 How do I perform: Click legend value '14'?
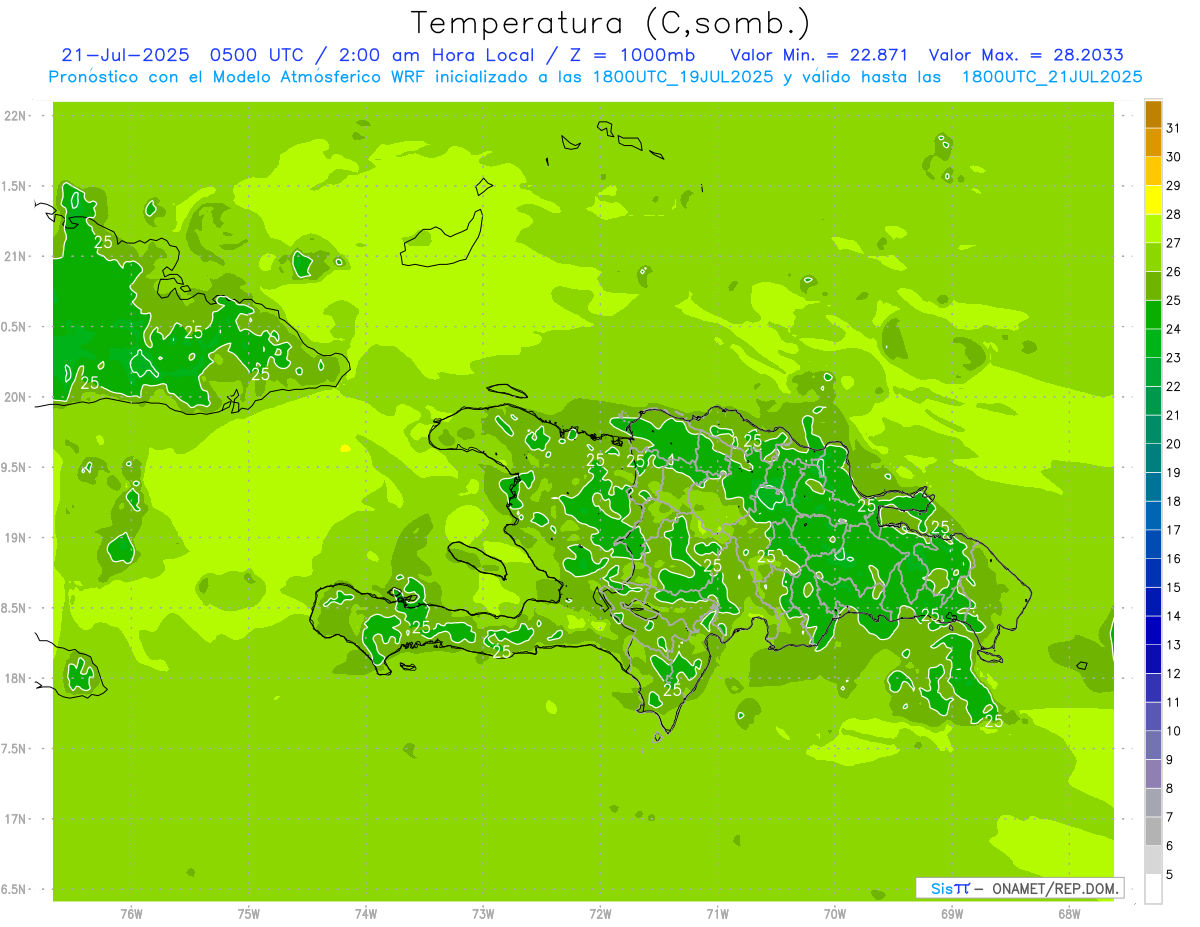tap(1173, 616)
